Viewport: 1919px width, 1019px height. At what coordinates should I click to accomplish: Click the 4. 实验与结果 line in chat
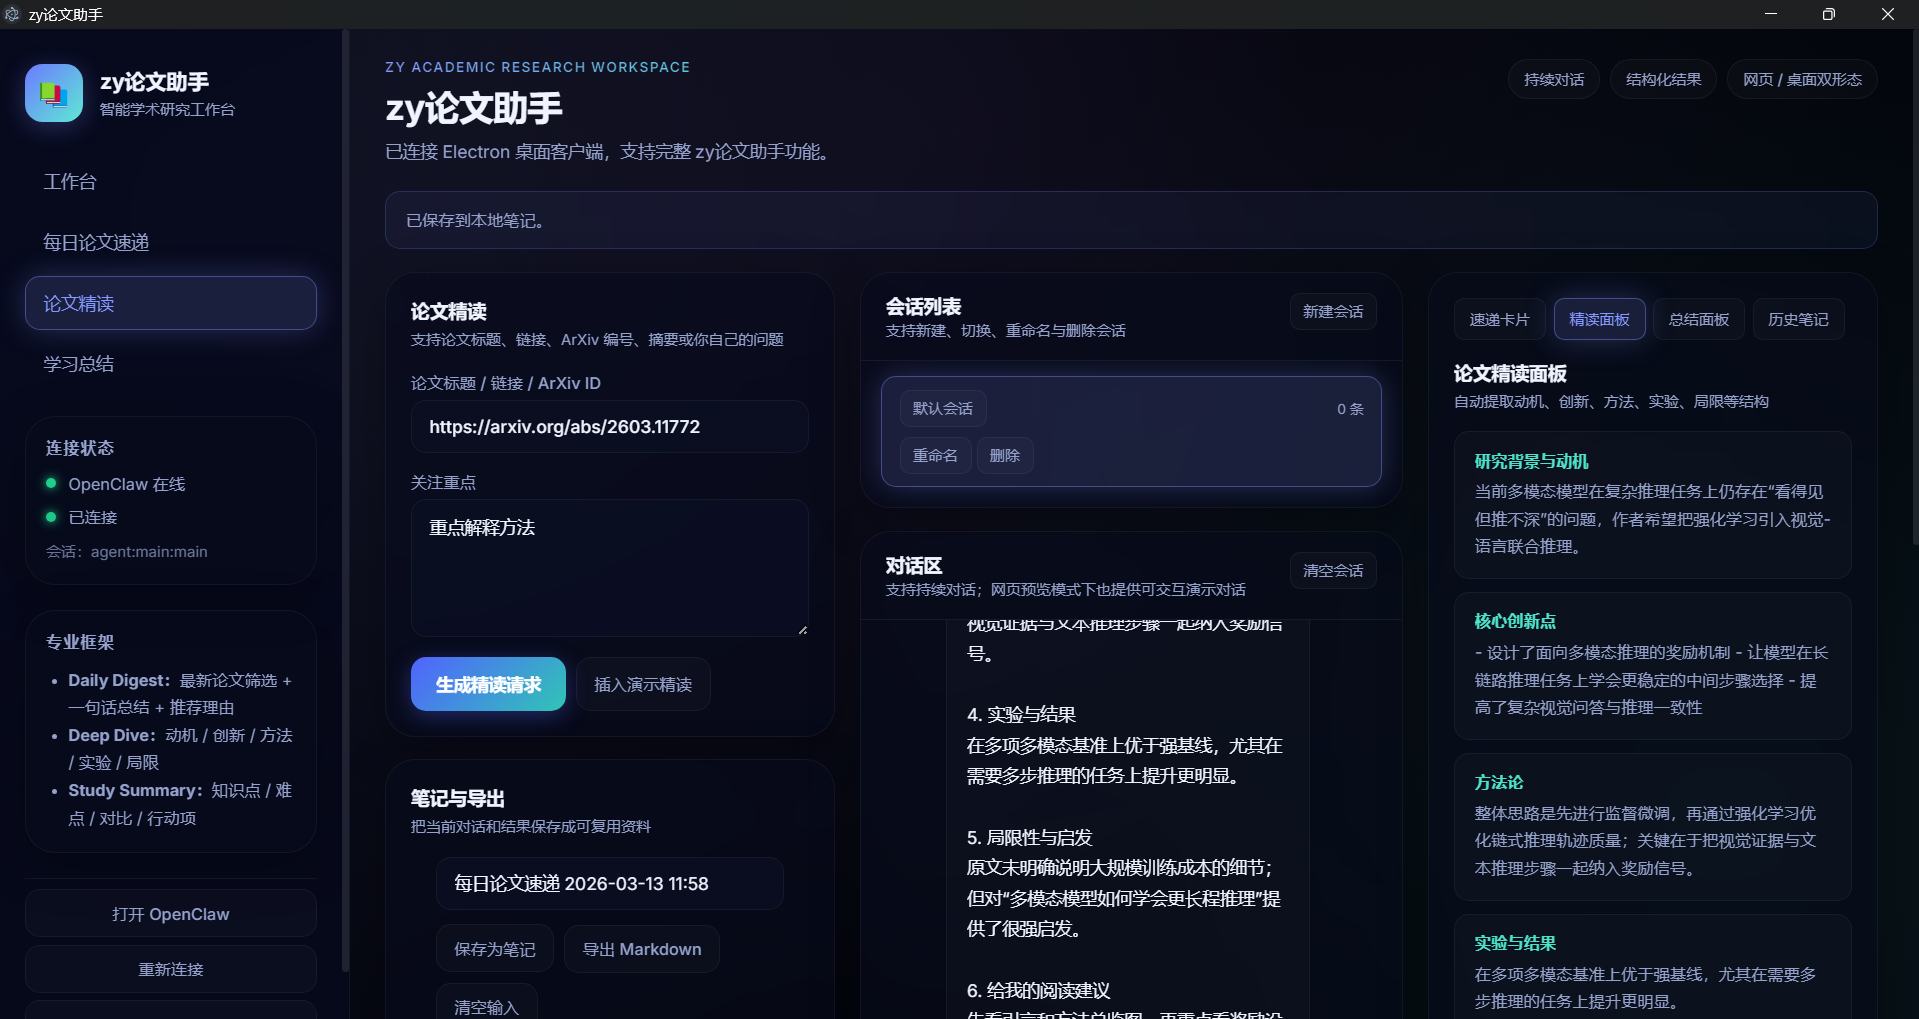1021,714
